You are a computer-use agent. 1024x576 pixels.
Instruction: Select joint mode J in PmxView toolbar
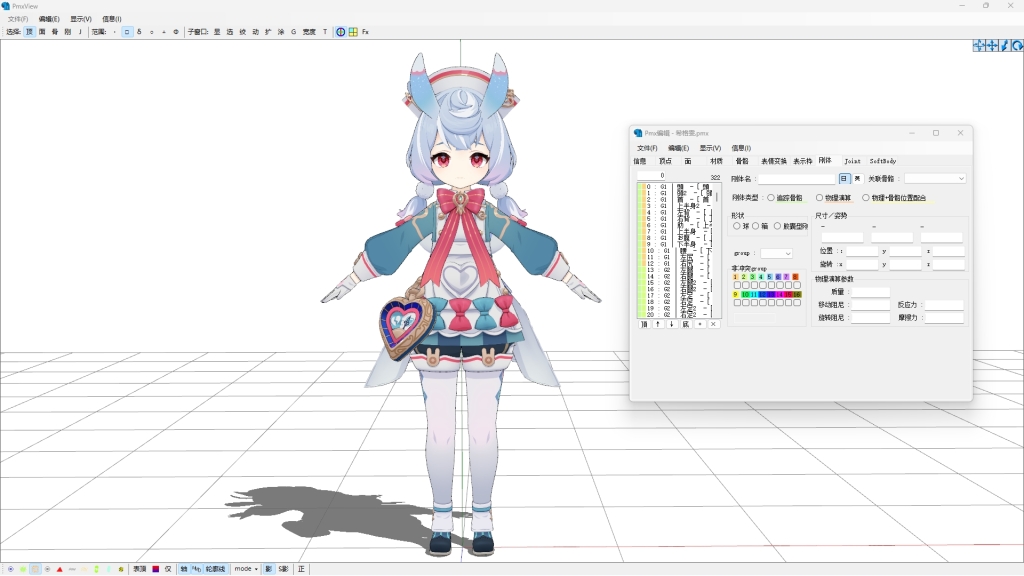pyautogui.click(x=80, y=31)
